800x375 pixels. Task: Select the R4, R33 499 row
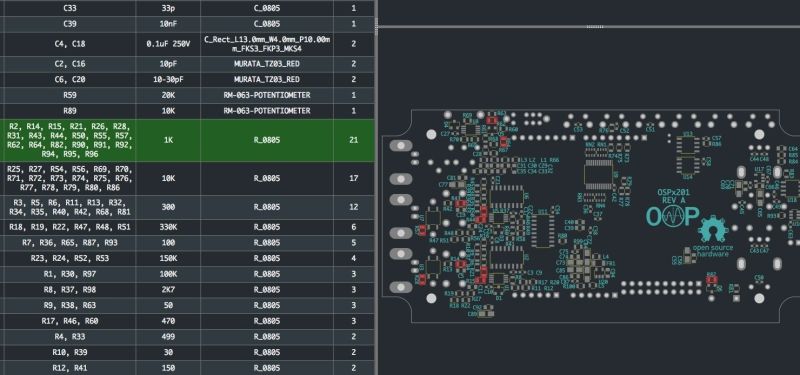(x=187, y=337)
